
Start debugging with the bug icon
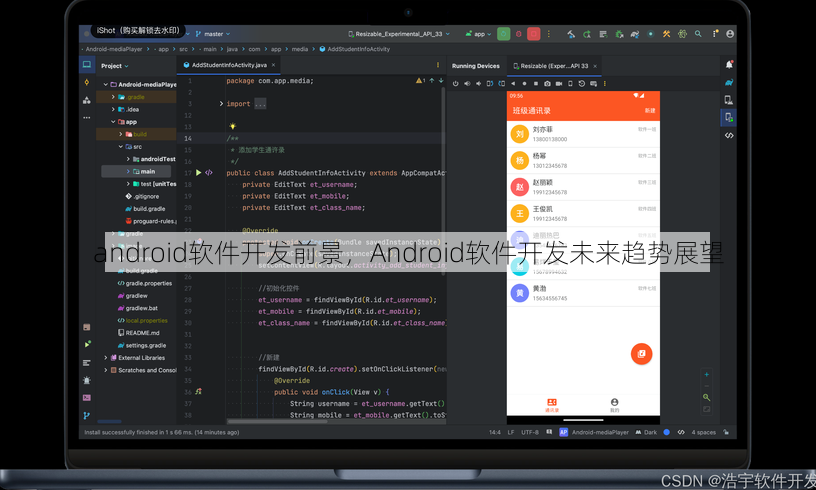coord(518,34)
